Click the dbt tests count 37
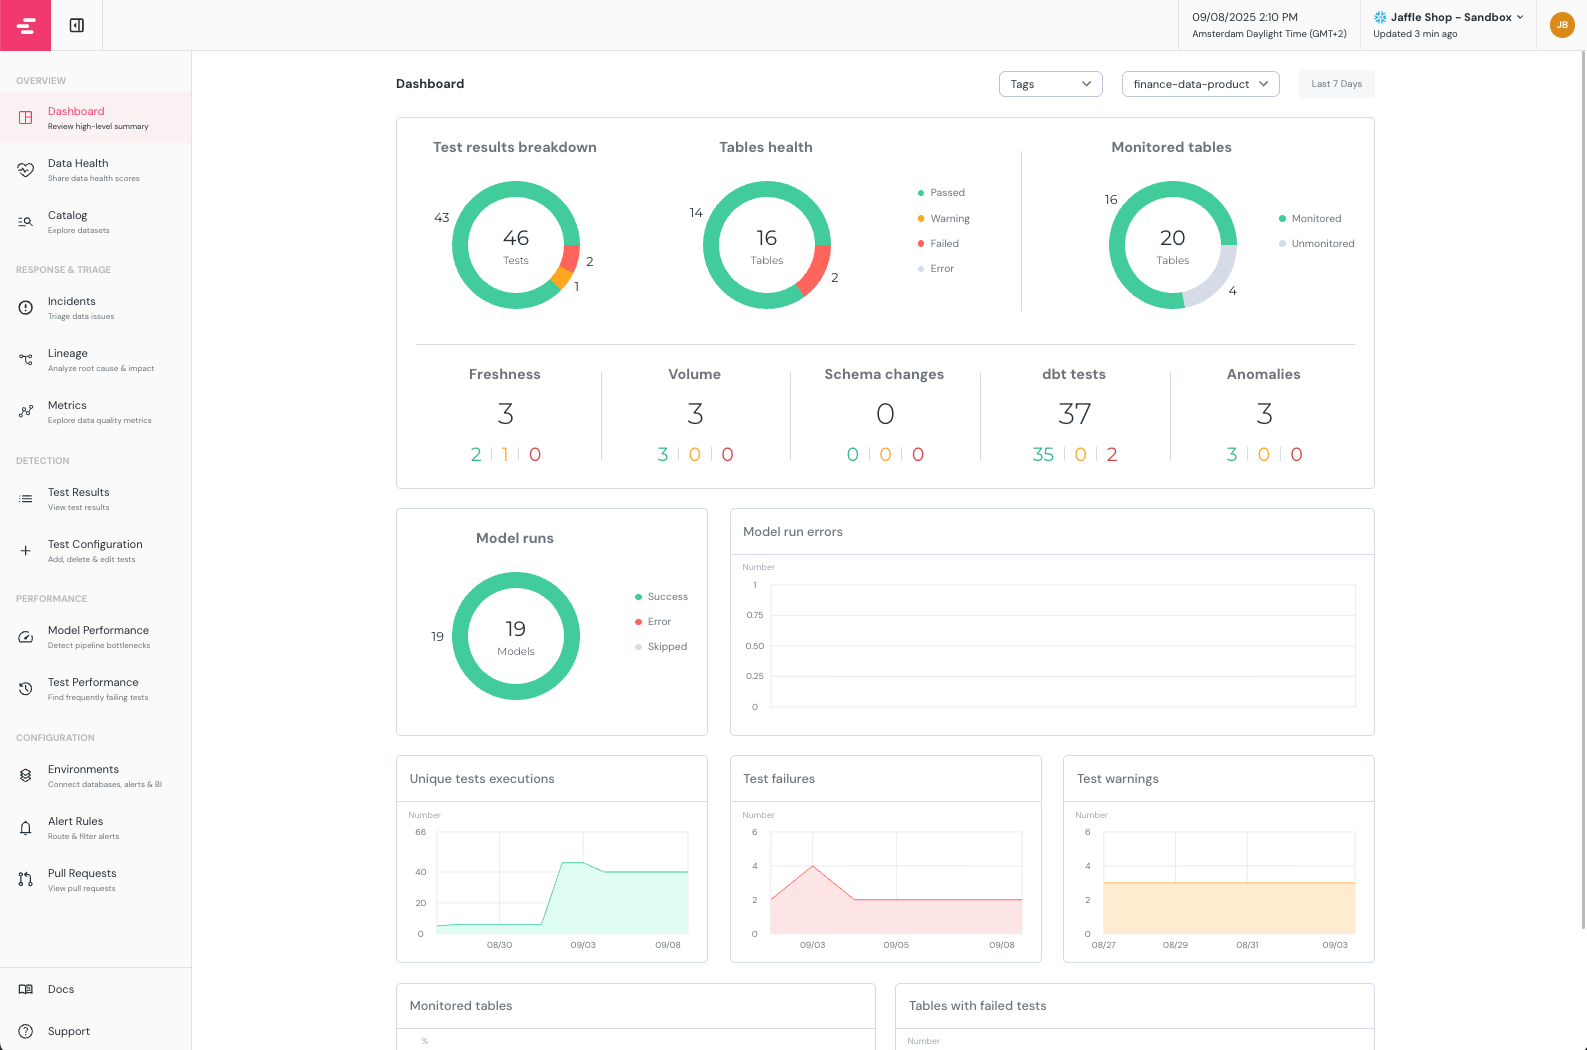Viewport: 1587px width, 1050px height. (x=1075, y=414)
